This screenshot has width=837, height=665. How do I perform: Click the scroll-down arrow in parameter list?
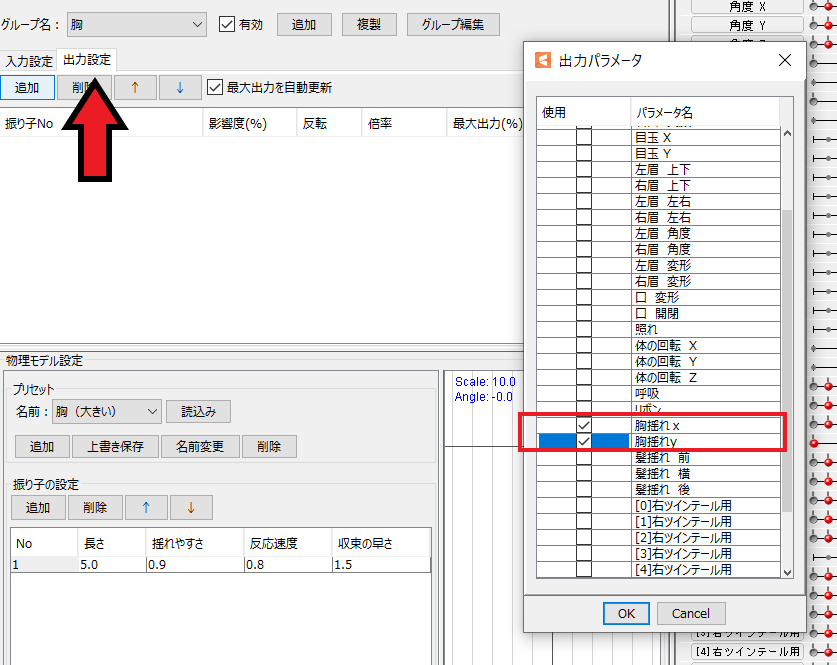click(786, 571)
